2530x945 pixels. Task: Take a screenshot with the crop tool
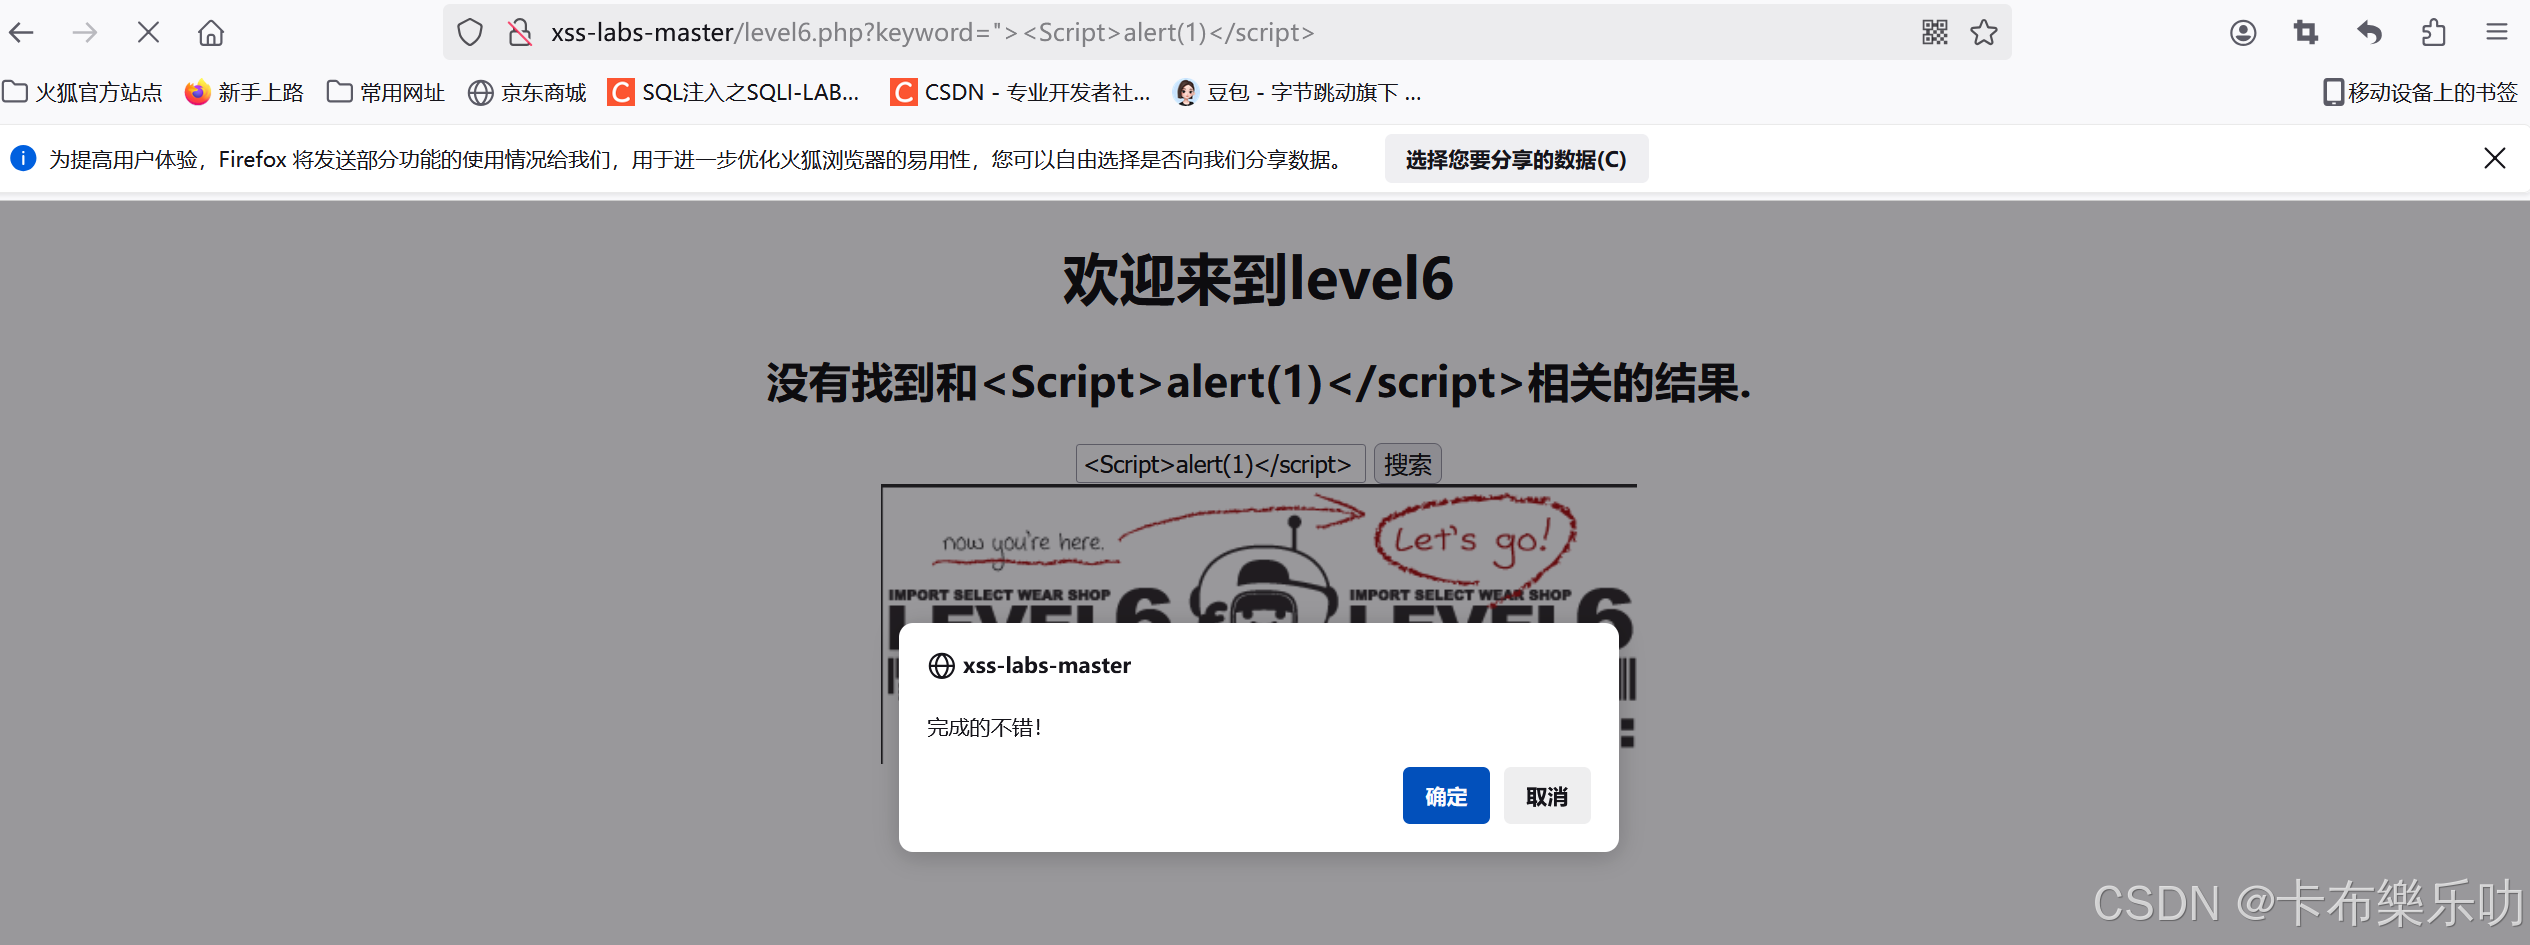(x=2306, y=33)
